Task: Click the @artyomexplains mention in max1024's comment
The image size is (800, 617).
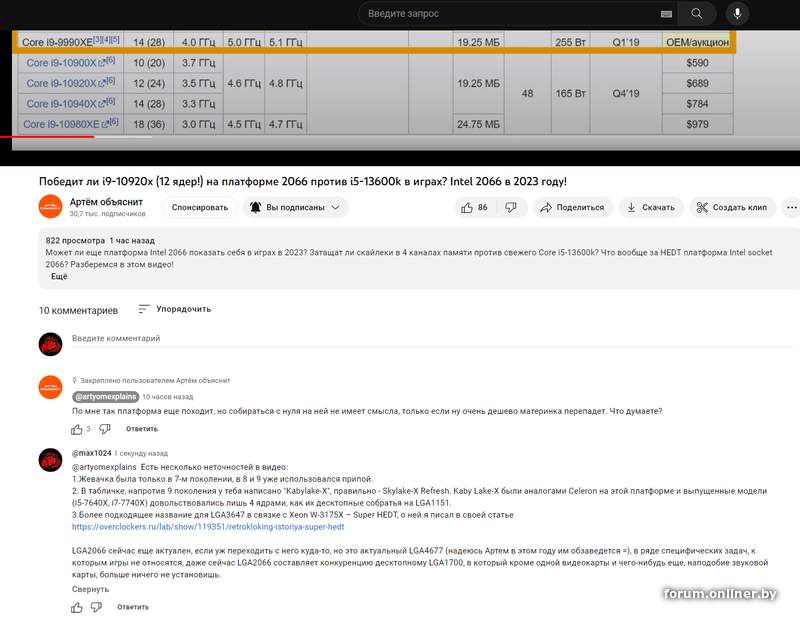Action: [104, 467]
